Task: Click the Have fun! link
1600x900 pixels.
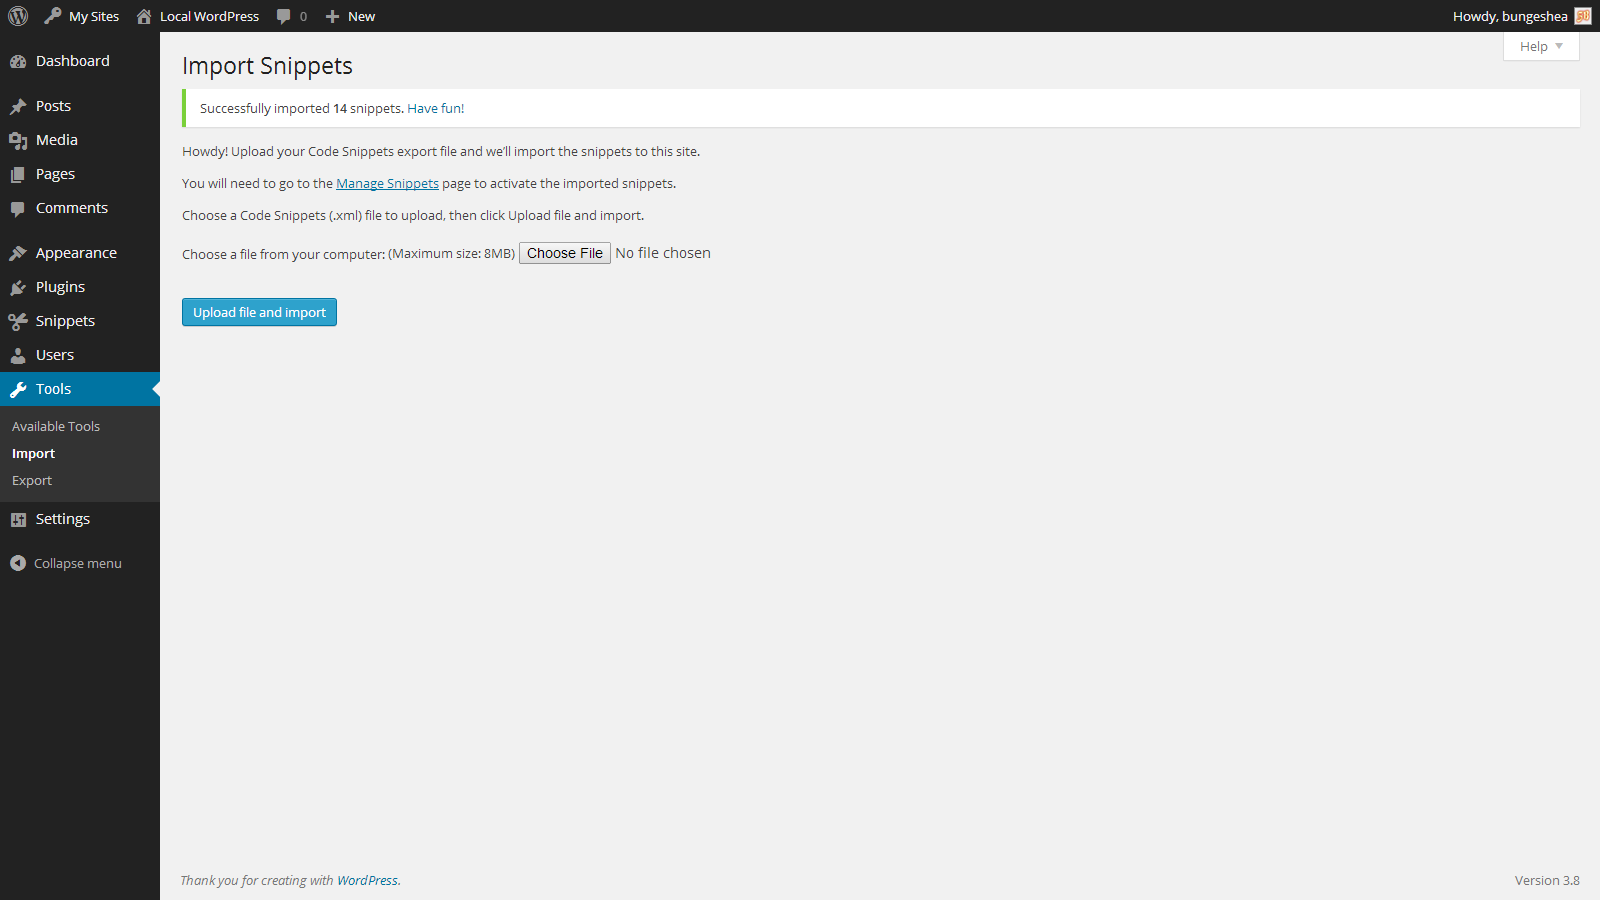Action: (435, 108)
